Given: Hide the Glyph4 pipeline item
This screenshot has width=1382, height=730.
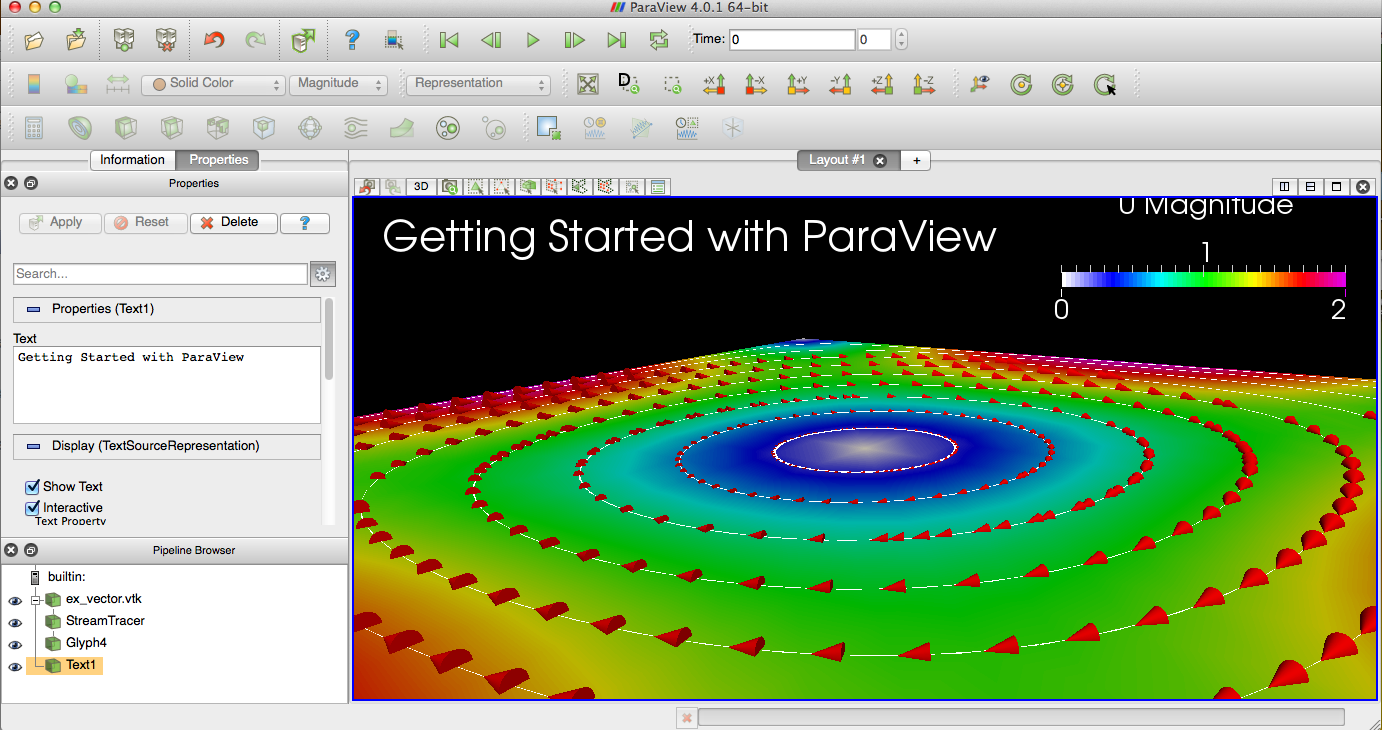Looking at the screenshot, I should click(14, 644).
